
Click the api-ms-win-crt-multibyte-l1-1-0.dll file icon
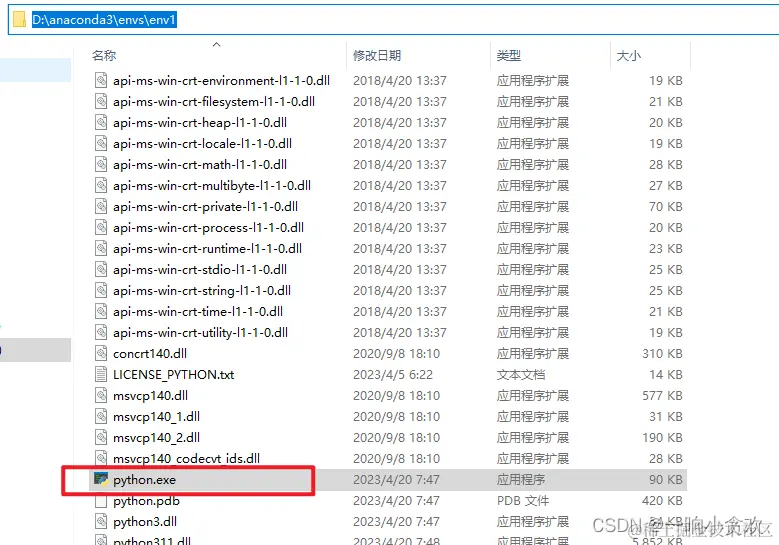tap(101, 185)
